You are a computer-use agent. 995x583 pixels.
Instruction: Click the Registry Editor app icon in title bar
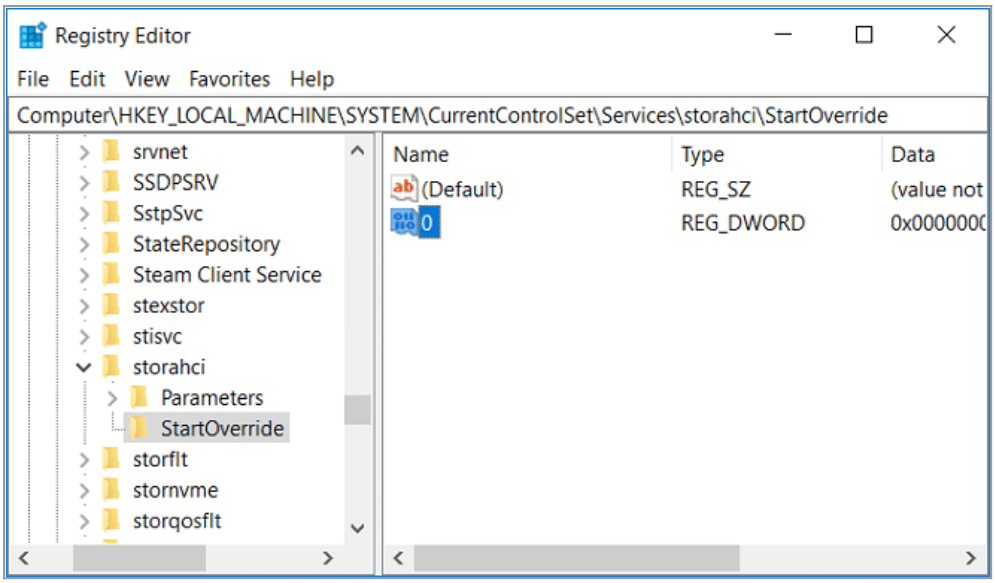click(33, 36)
